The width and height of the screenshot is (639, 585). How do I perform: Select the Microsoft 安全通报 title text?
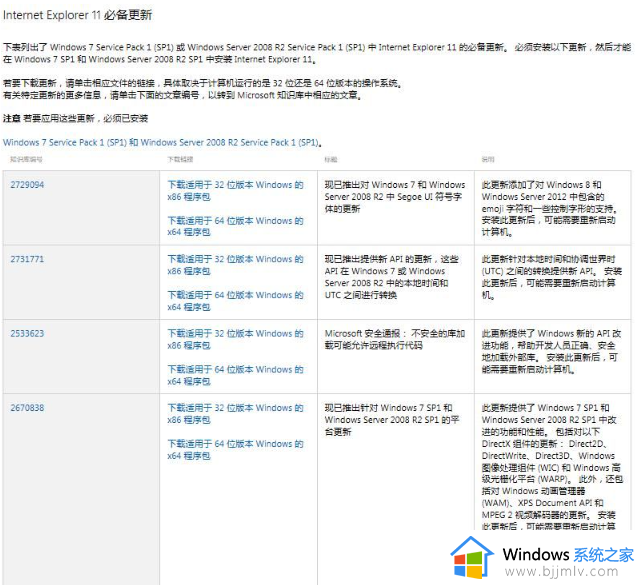click(x=394, y=339)
